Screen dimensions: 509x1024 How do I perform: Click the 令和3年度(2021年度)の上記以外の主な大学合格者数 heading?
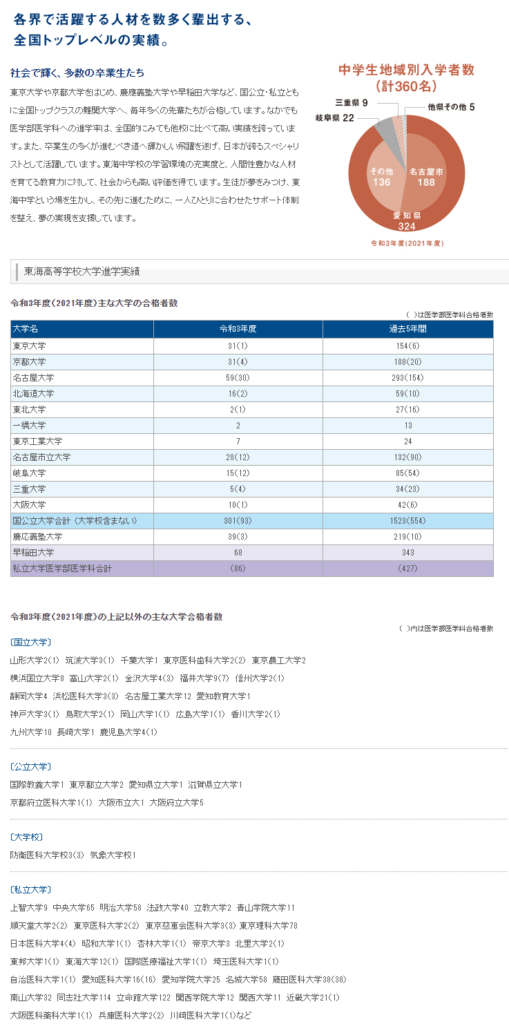click(x=117, y=616)
